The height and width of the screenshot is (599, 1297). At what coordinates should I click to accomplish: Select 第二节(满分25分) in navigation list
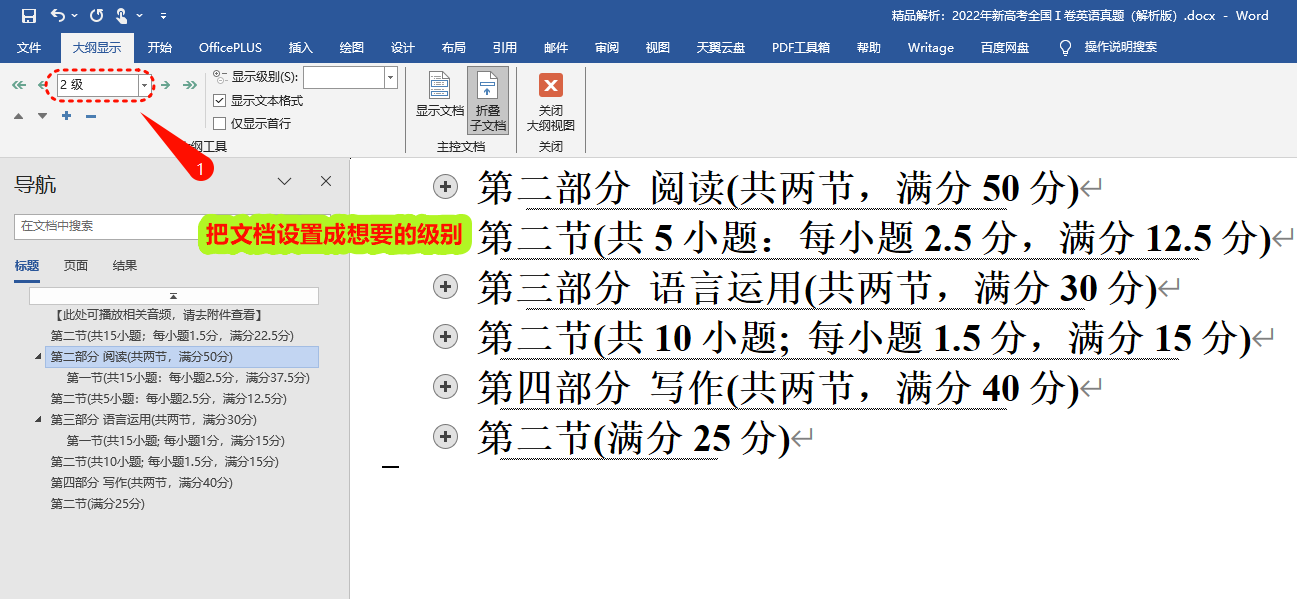coord(98,504)
